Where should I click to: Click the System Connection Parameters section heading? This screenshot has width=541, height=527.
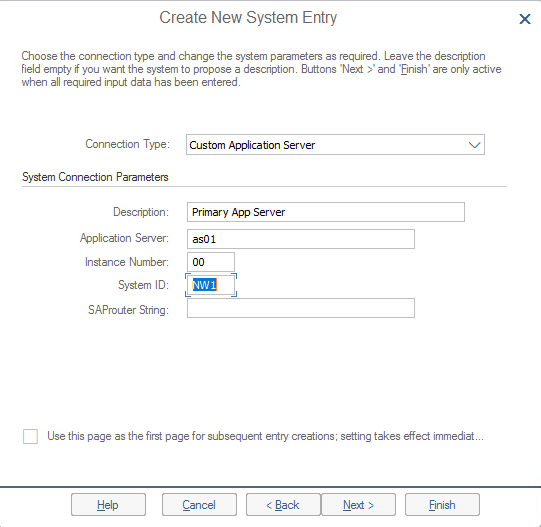pyautogui.click(x=95, y=177)
